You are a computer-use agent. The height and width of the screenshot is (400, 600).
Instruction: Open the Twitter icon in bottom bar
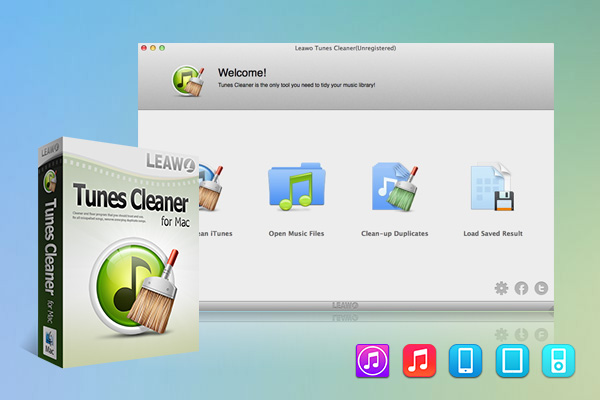541,288
